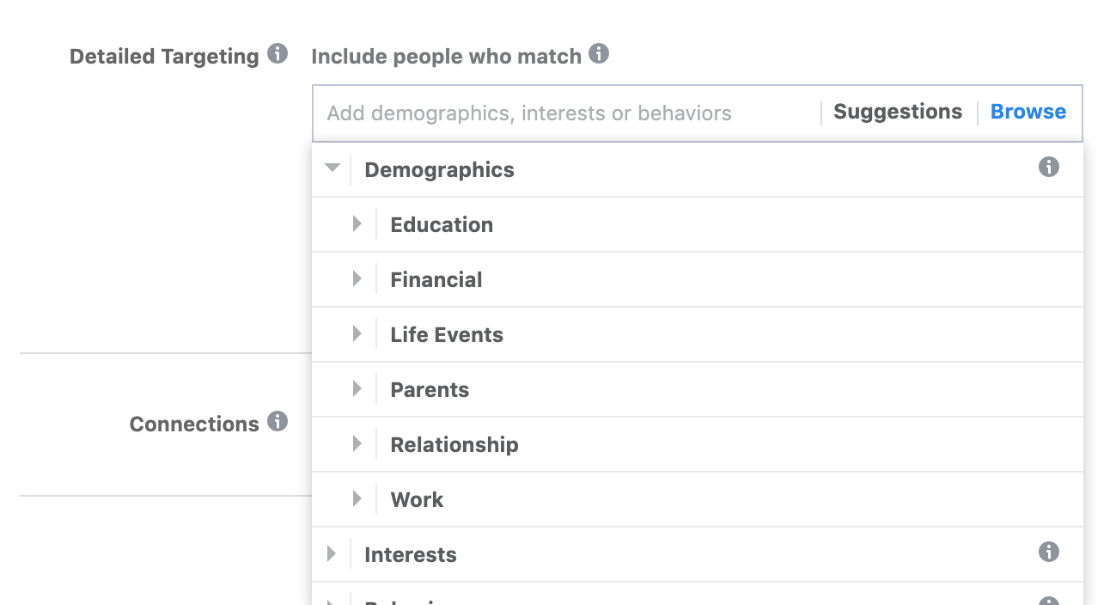Click info icon beside Include people who match
Viewport: 1100px width, 605px height.
pos(599,54)
